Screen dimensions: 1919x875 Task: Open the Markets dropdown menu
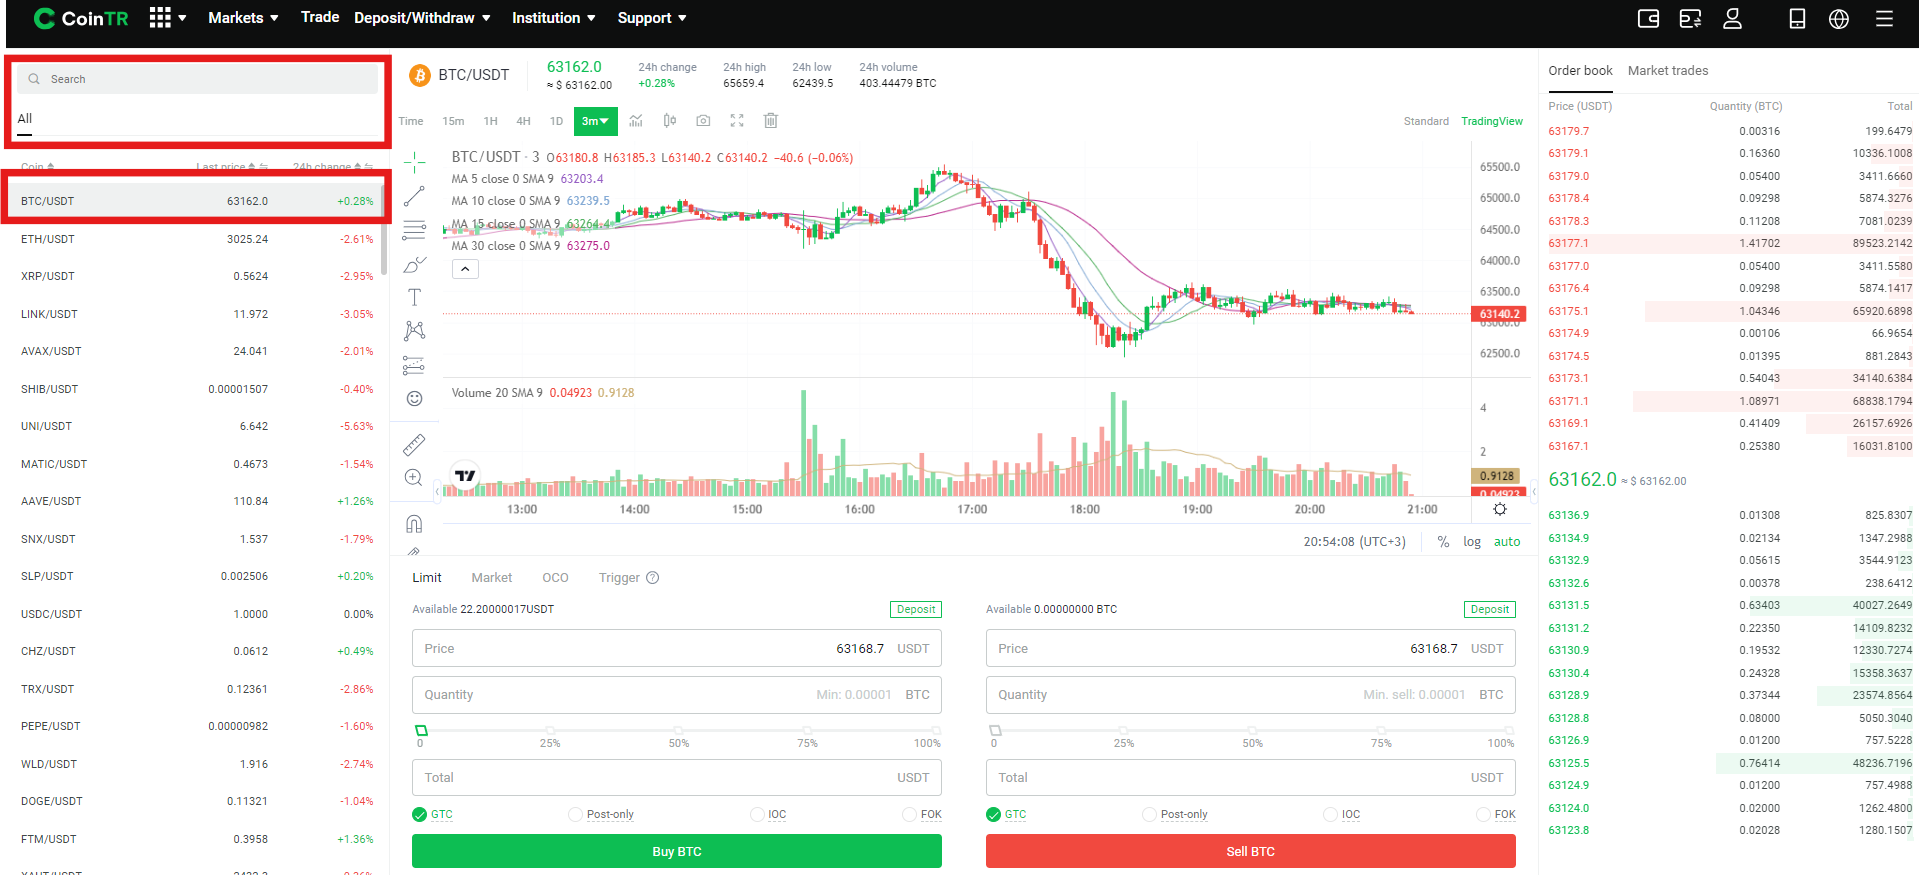click(x=243, y=18)
